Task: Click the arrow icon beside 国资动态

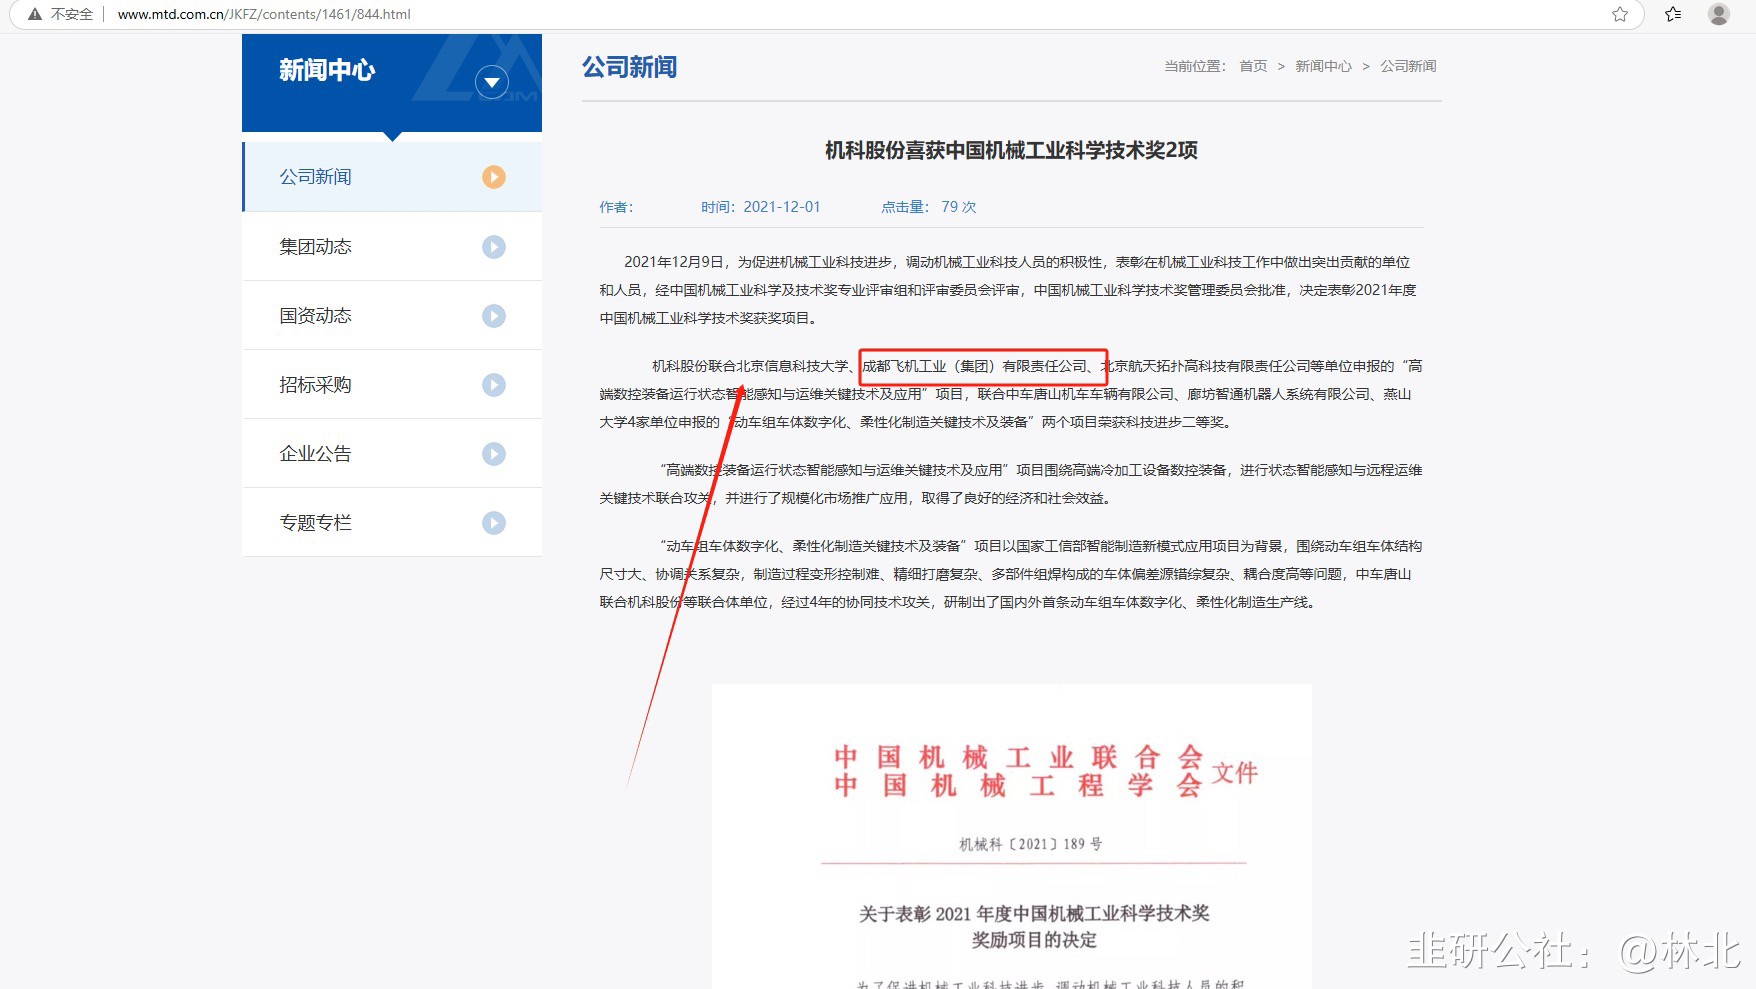Action: point(494,316)
